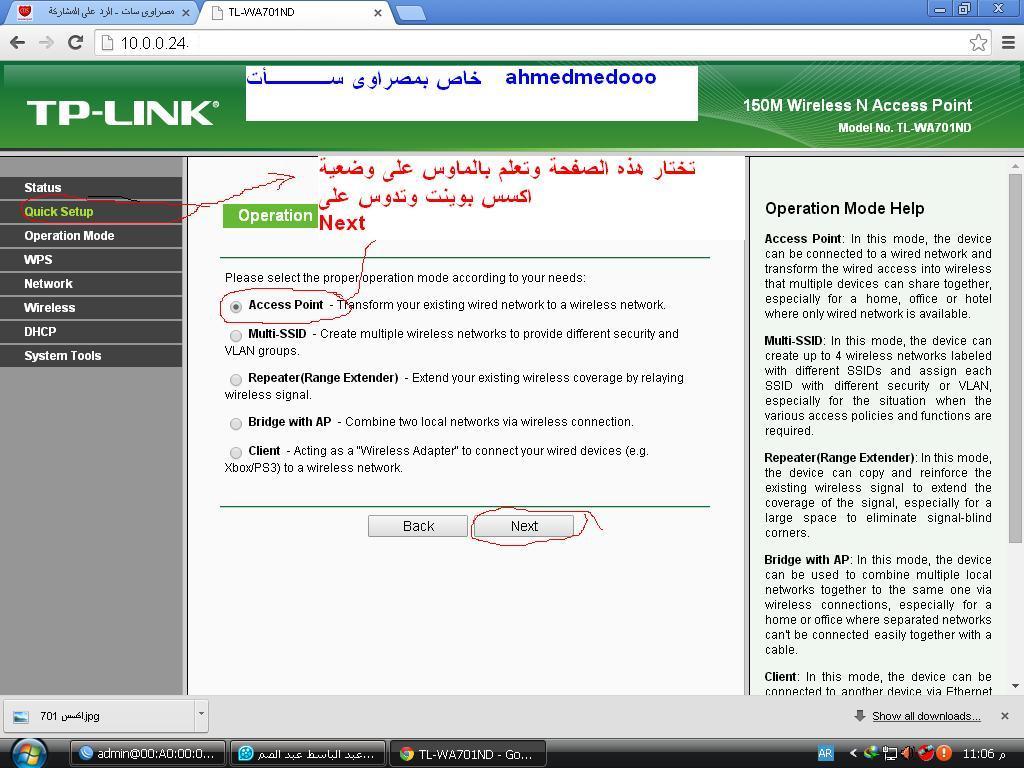This screenshot has width=1024, height=768.
Task: Click the 'Model No. TL-WA701ND' text
Action: [904, 128]
